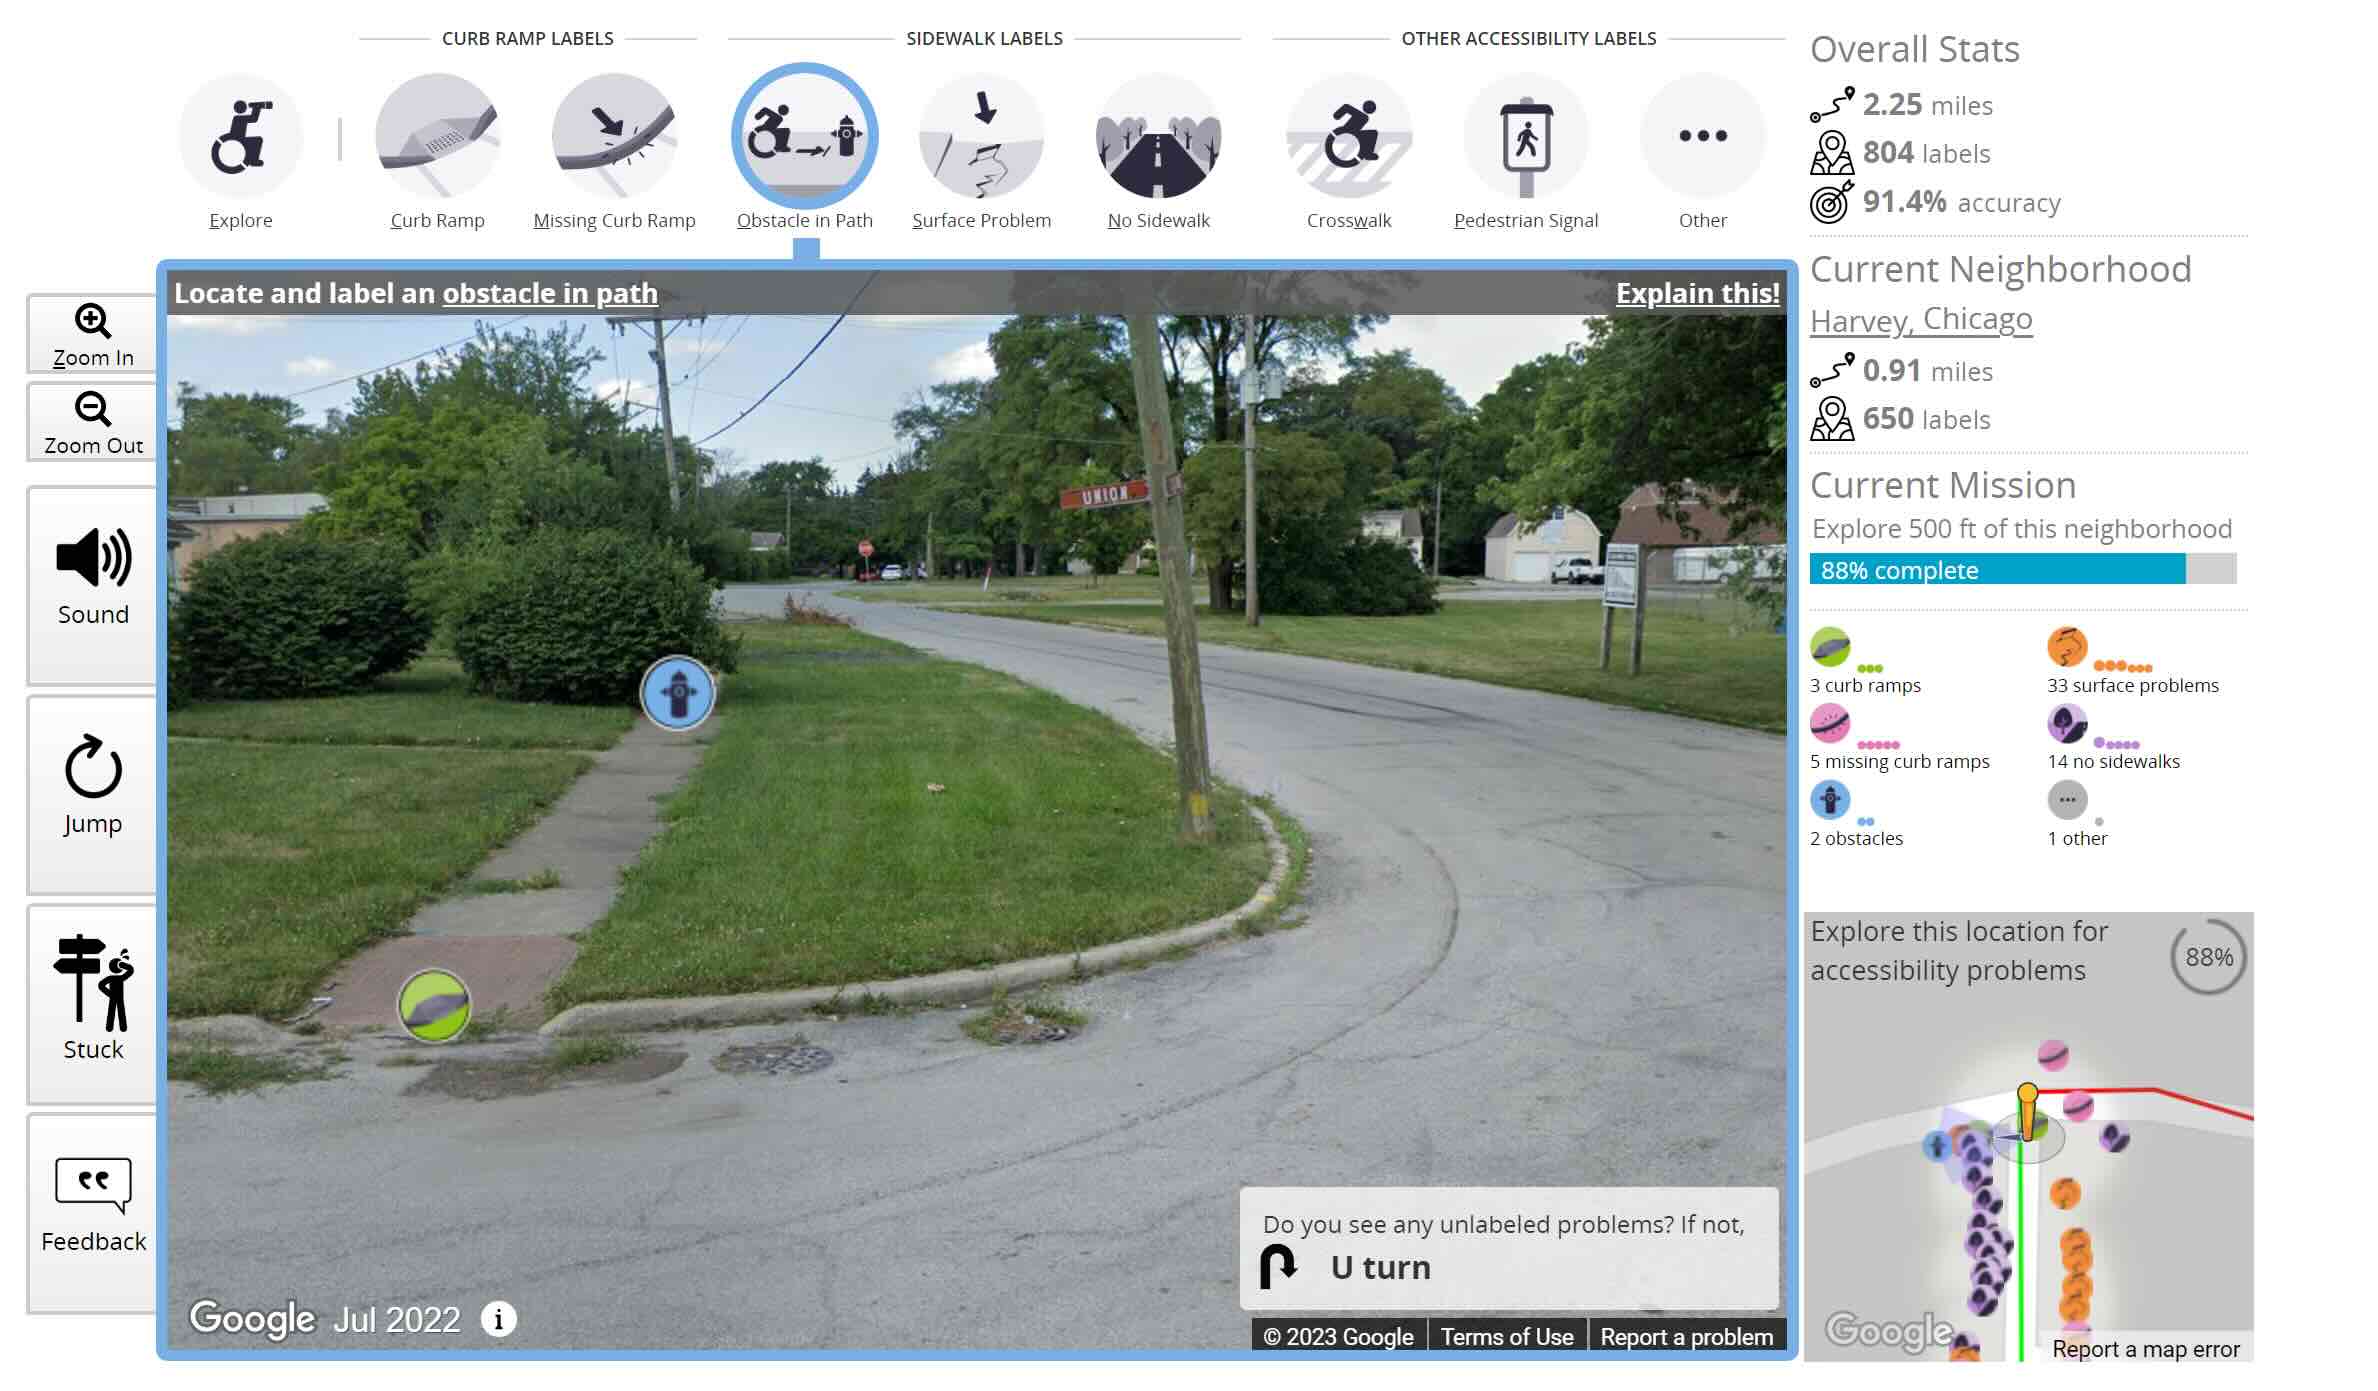
Task: Choose the No Sidewalk label tool
Action: click(x=1158, y=135)
